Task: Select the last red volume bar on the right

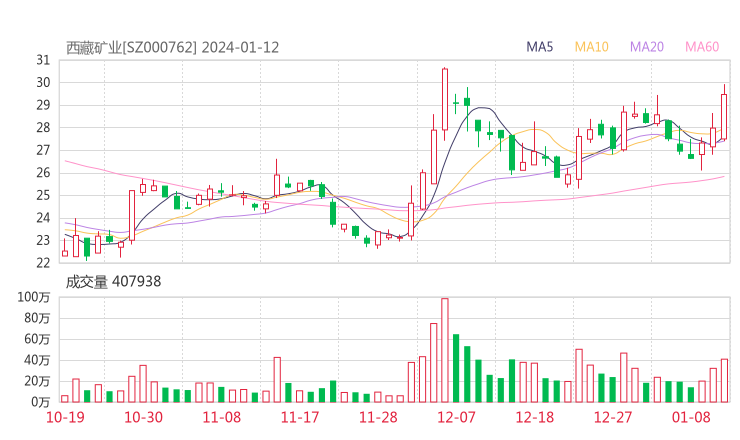Action: pyautogui.click(x=724, y=381)
